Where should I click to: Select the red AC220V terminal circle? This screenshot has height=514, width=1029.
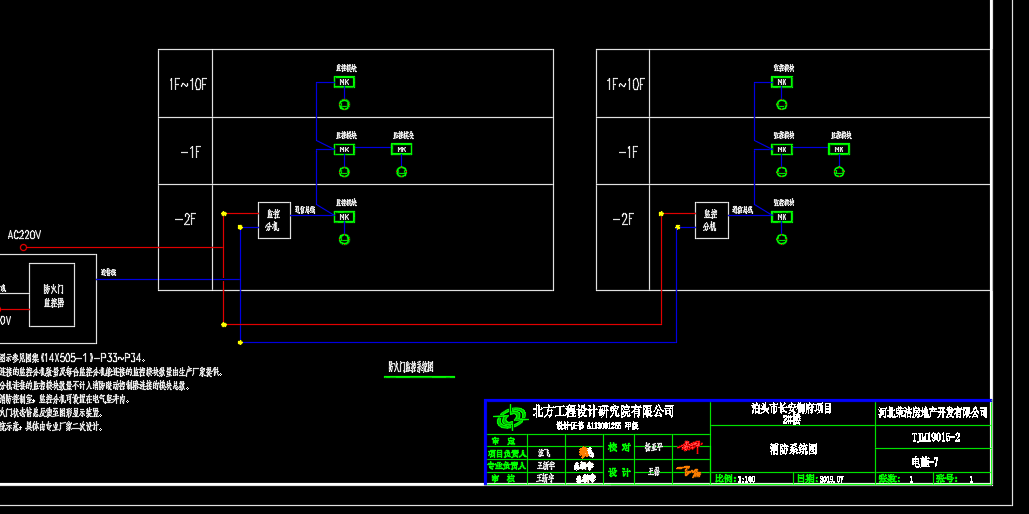click(24, 247)
